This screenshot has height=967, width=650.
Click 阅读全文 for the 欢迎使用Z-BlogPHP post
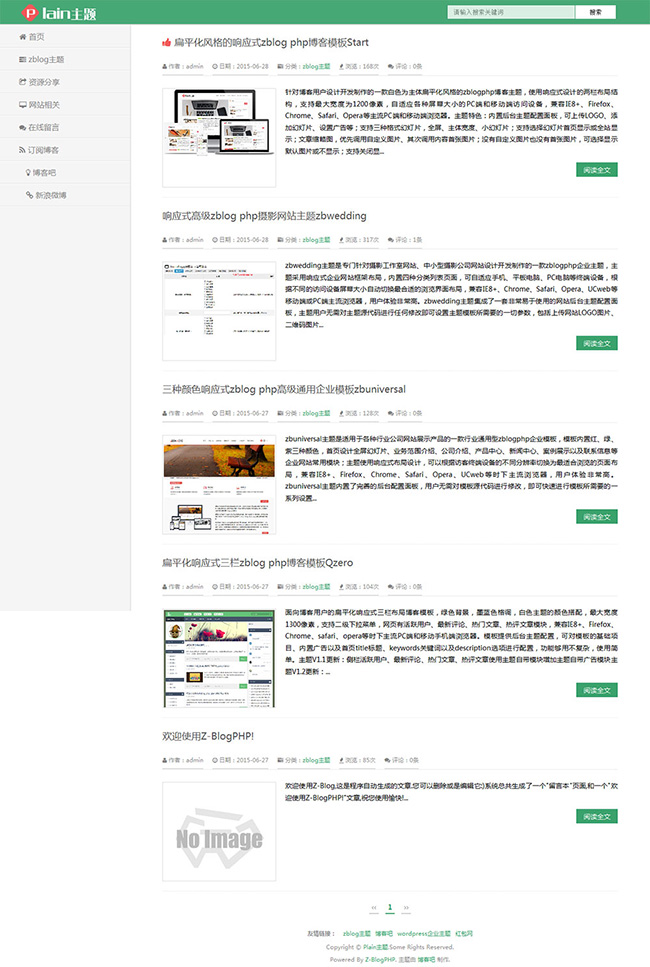[x=596, y=817]
